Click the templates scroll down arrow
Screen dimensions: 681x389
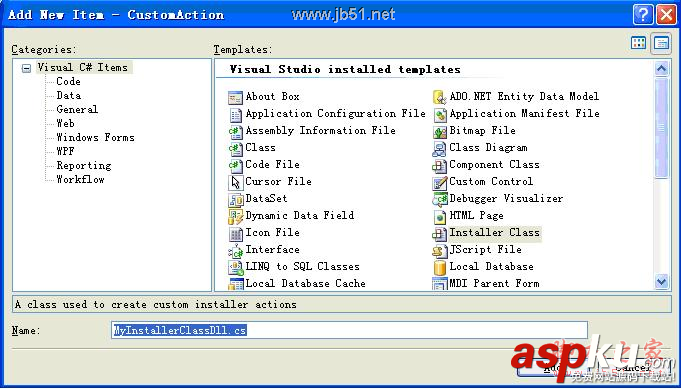click(661, 281)
